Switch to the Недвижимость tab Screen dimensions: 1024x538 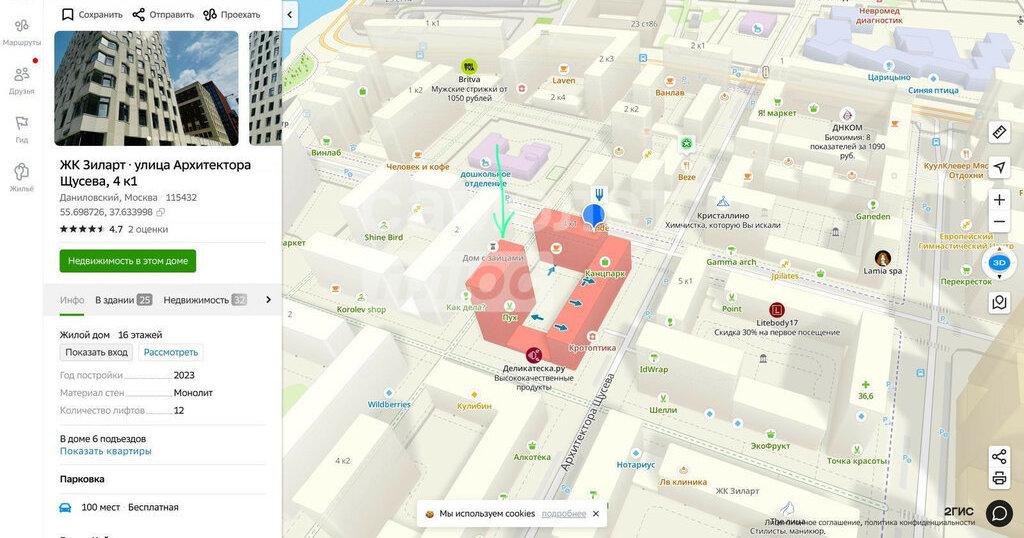[205, 300]
